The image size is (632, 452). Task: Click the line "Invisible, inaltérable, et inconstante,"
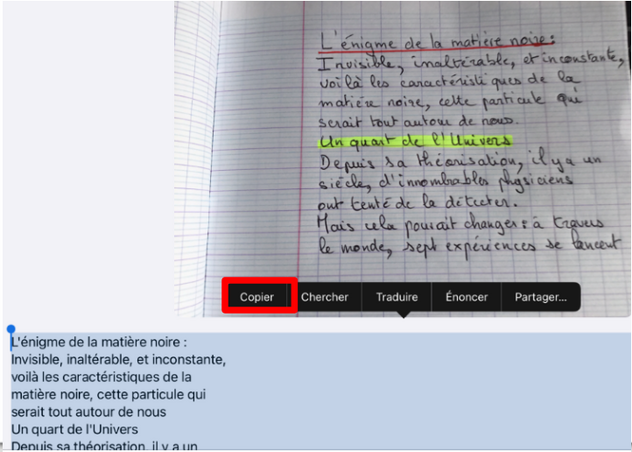point(118,360)
